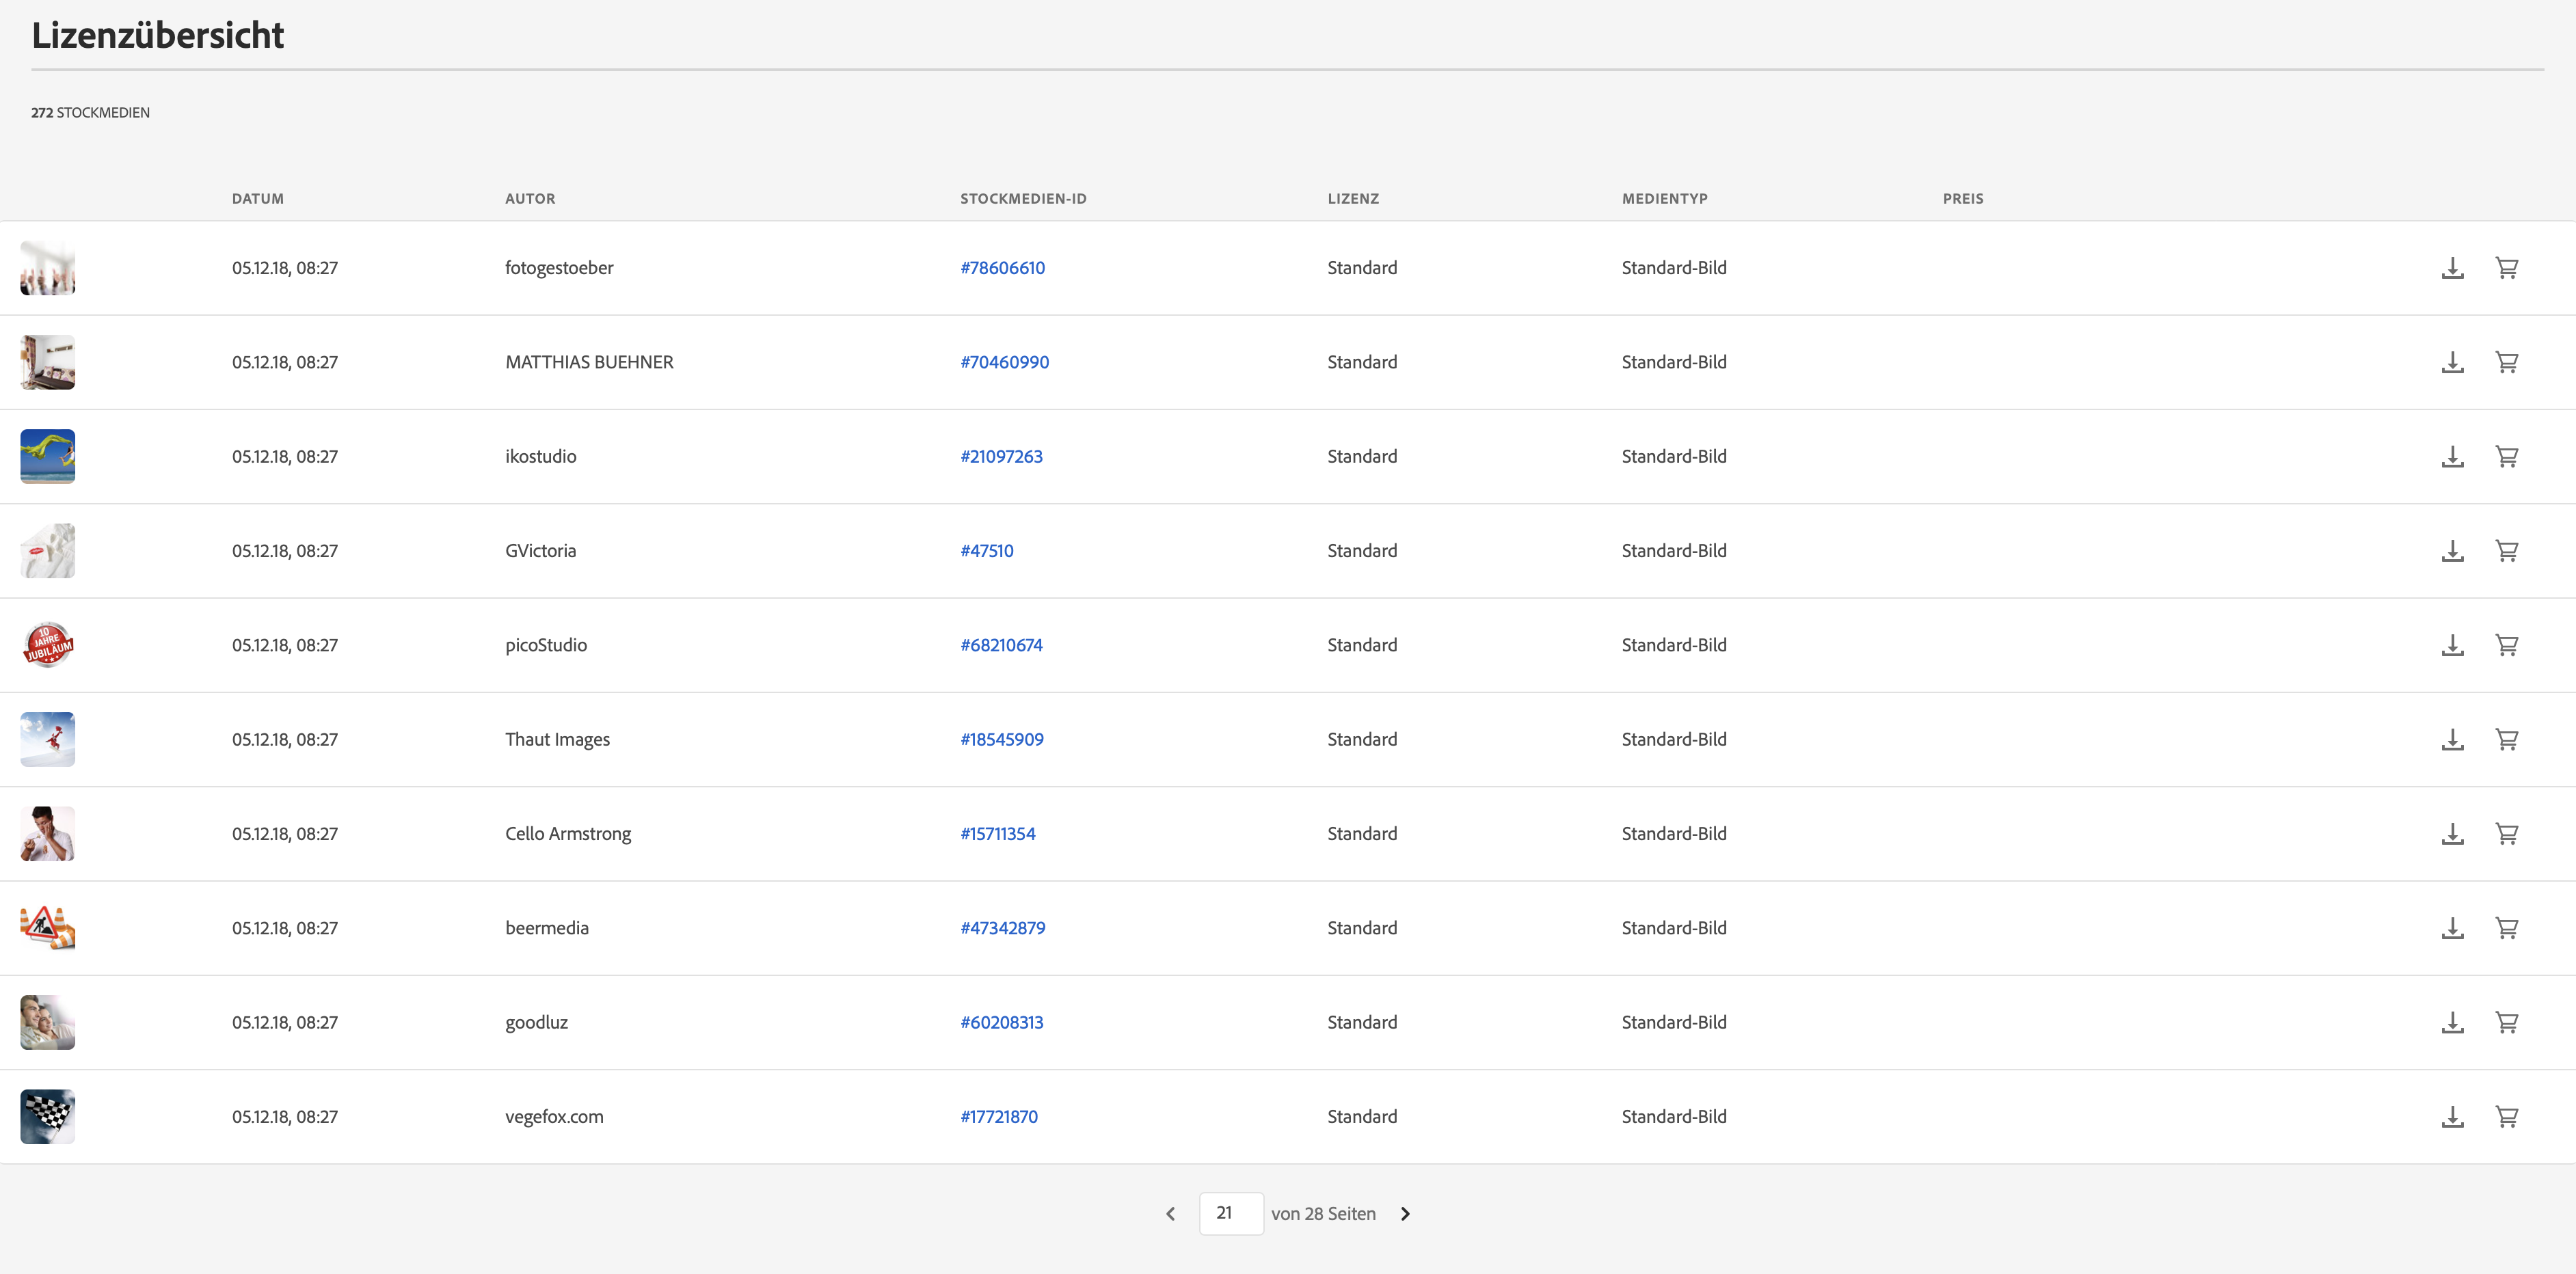Open stock ID #78606610 link
This screenshot has height=1274, width=2576.
click(x=1002, y=268)
